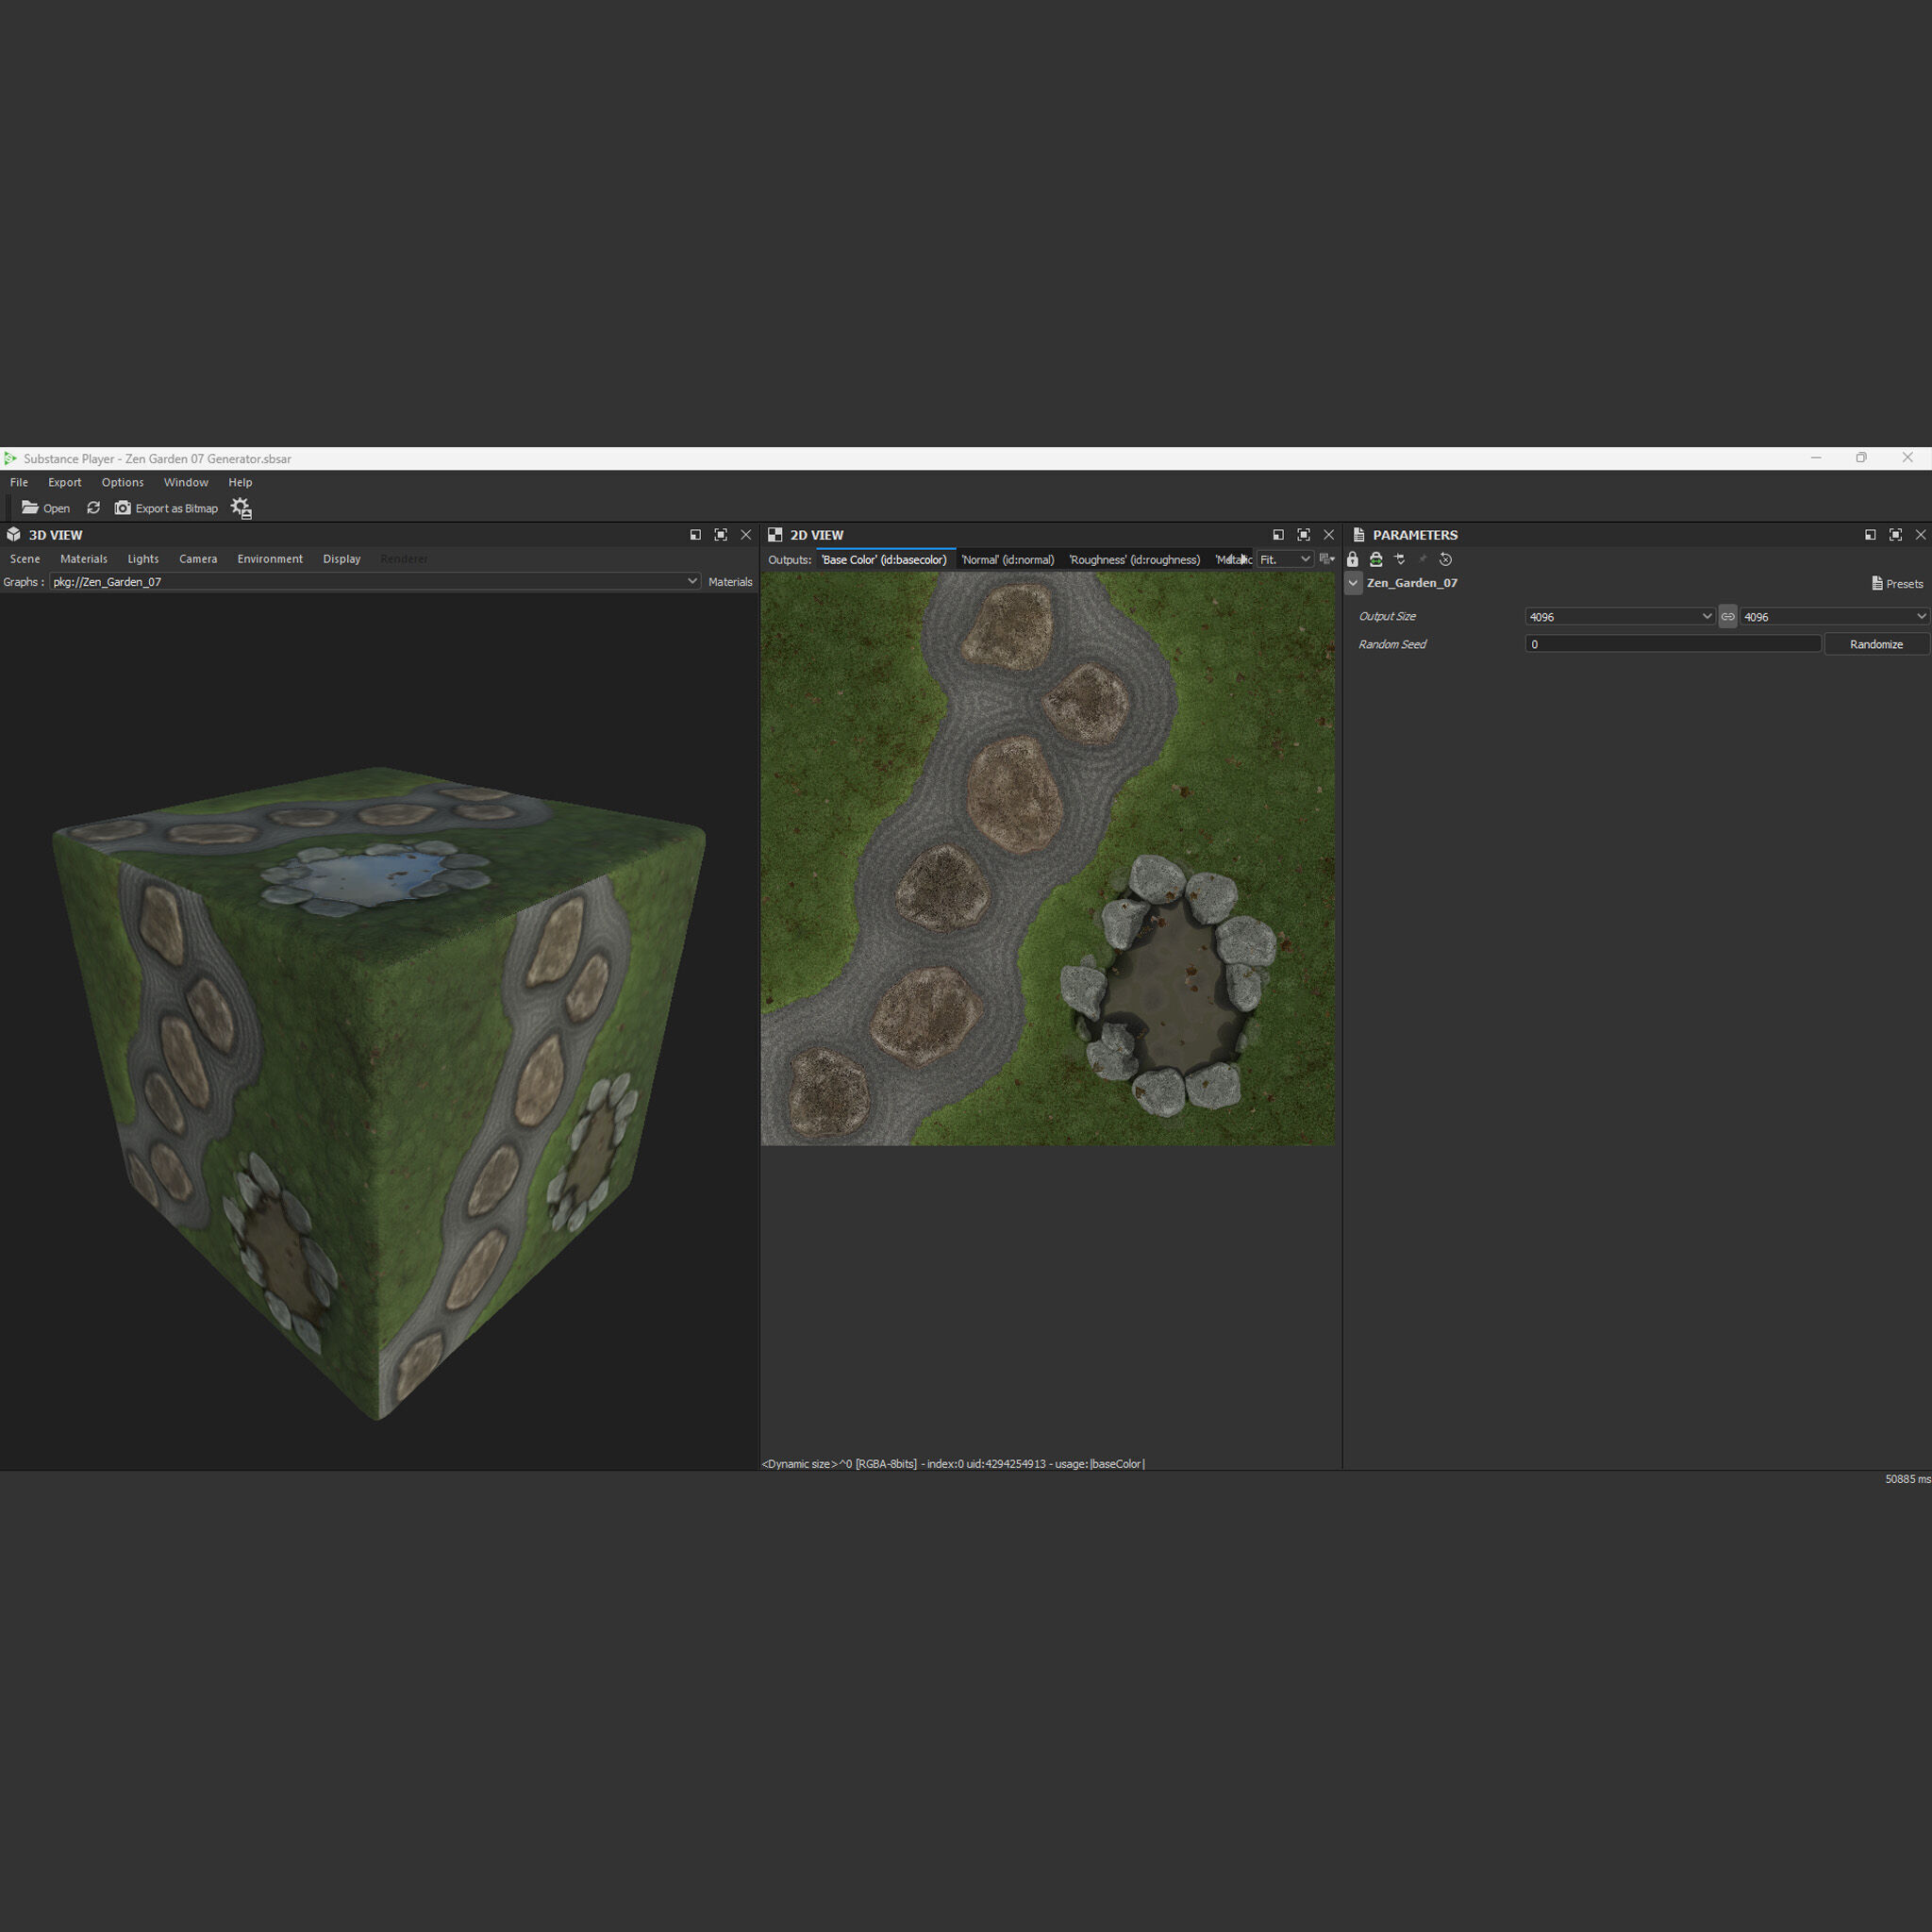Click the reset parameters circular arrow icon

(1446, 560)
